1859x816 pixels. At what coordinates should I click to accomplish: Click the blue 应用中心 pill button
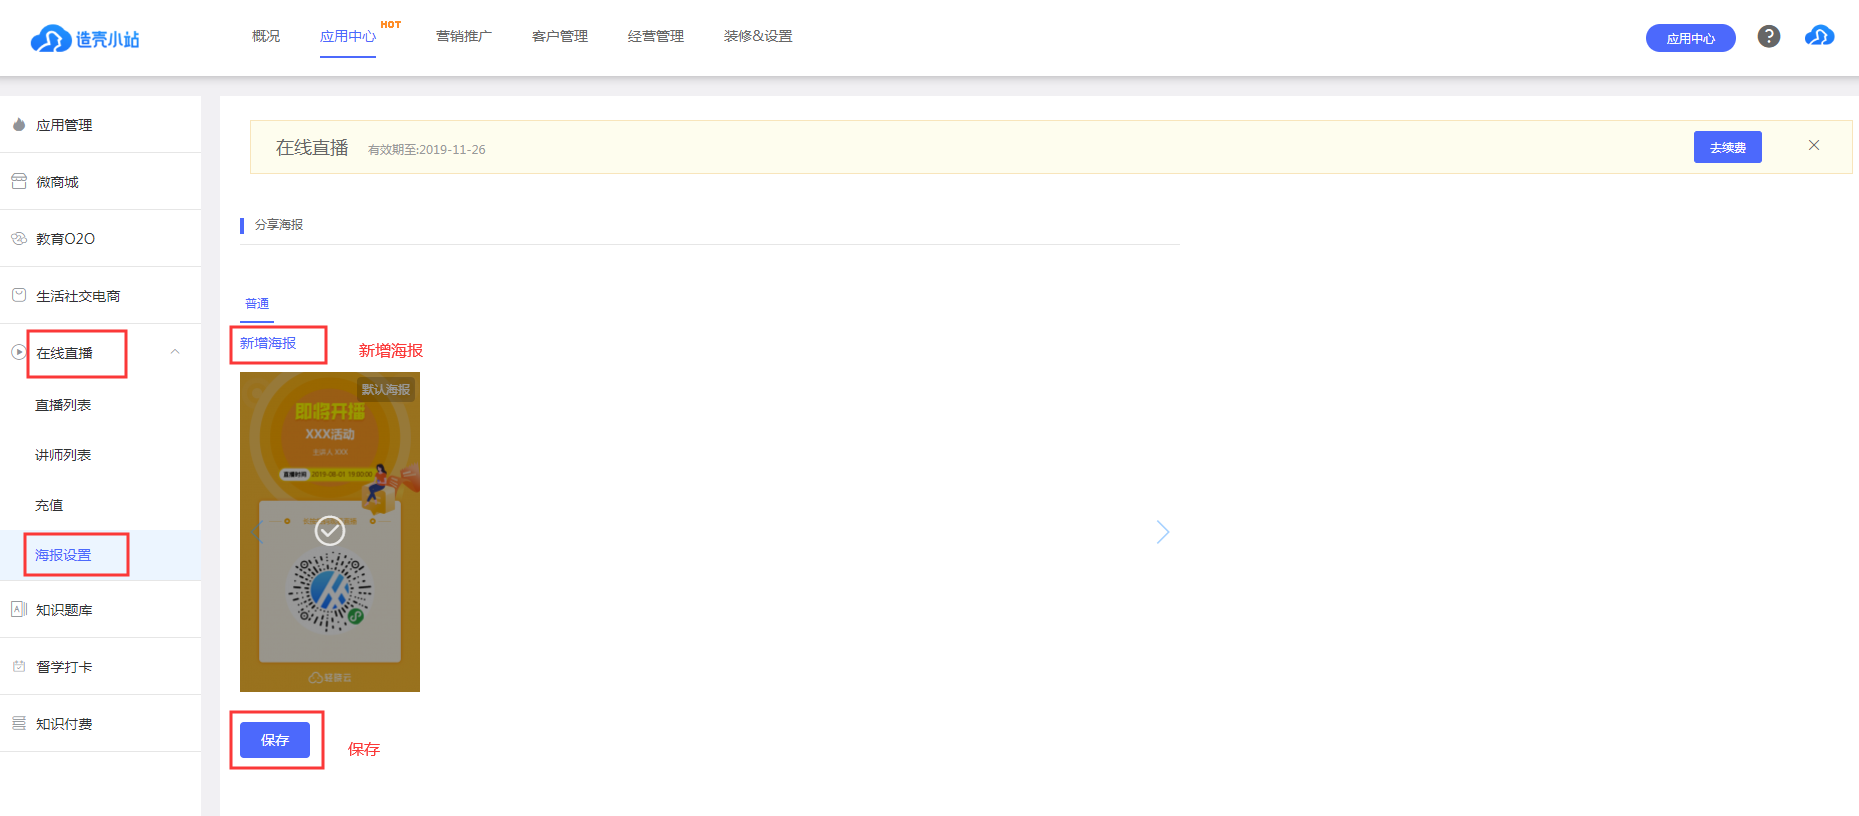[1691, 38]
